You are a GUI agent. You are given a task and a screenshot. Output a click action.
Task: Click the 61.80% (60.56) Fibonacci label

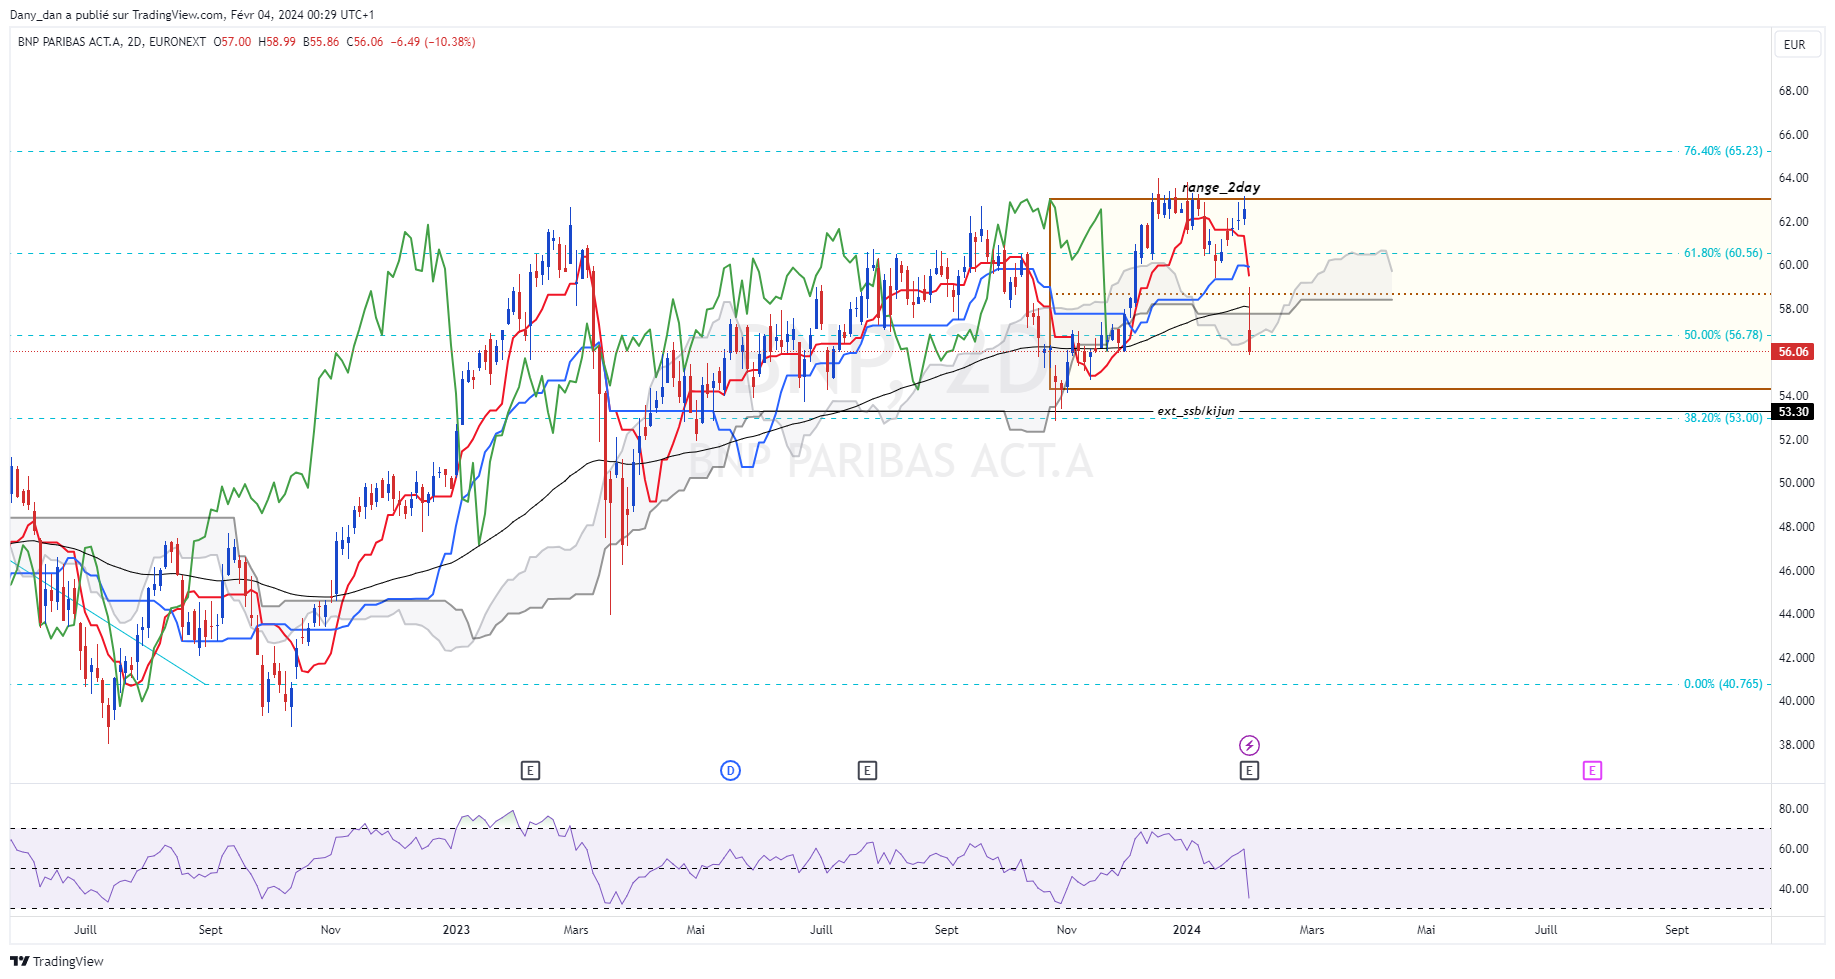[x=1723, y=253]
